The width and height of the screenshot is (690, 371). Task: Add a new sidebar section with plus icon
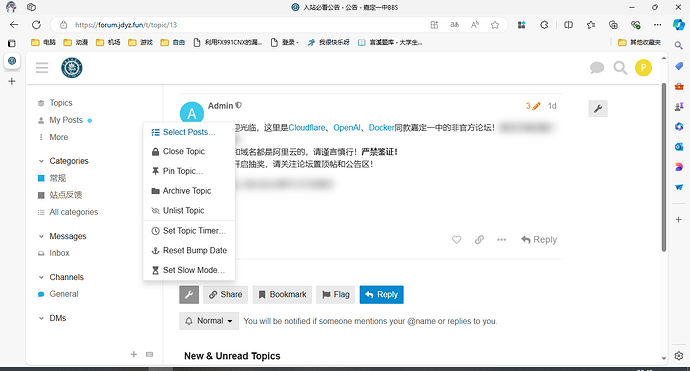(134, 354)
